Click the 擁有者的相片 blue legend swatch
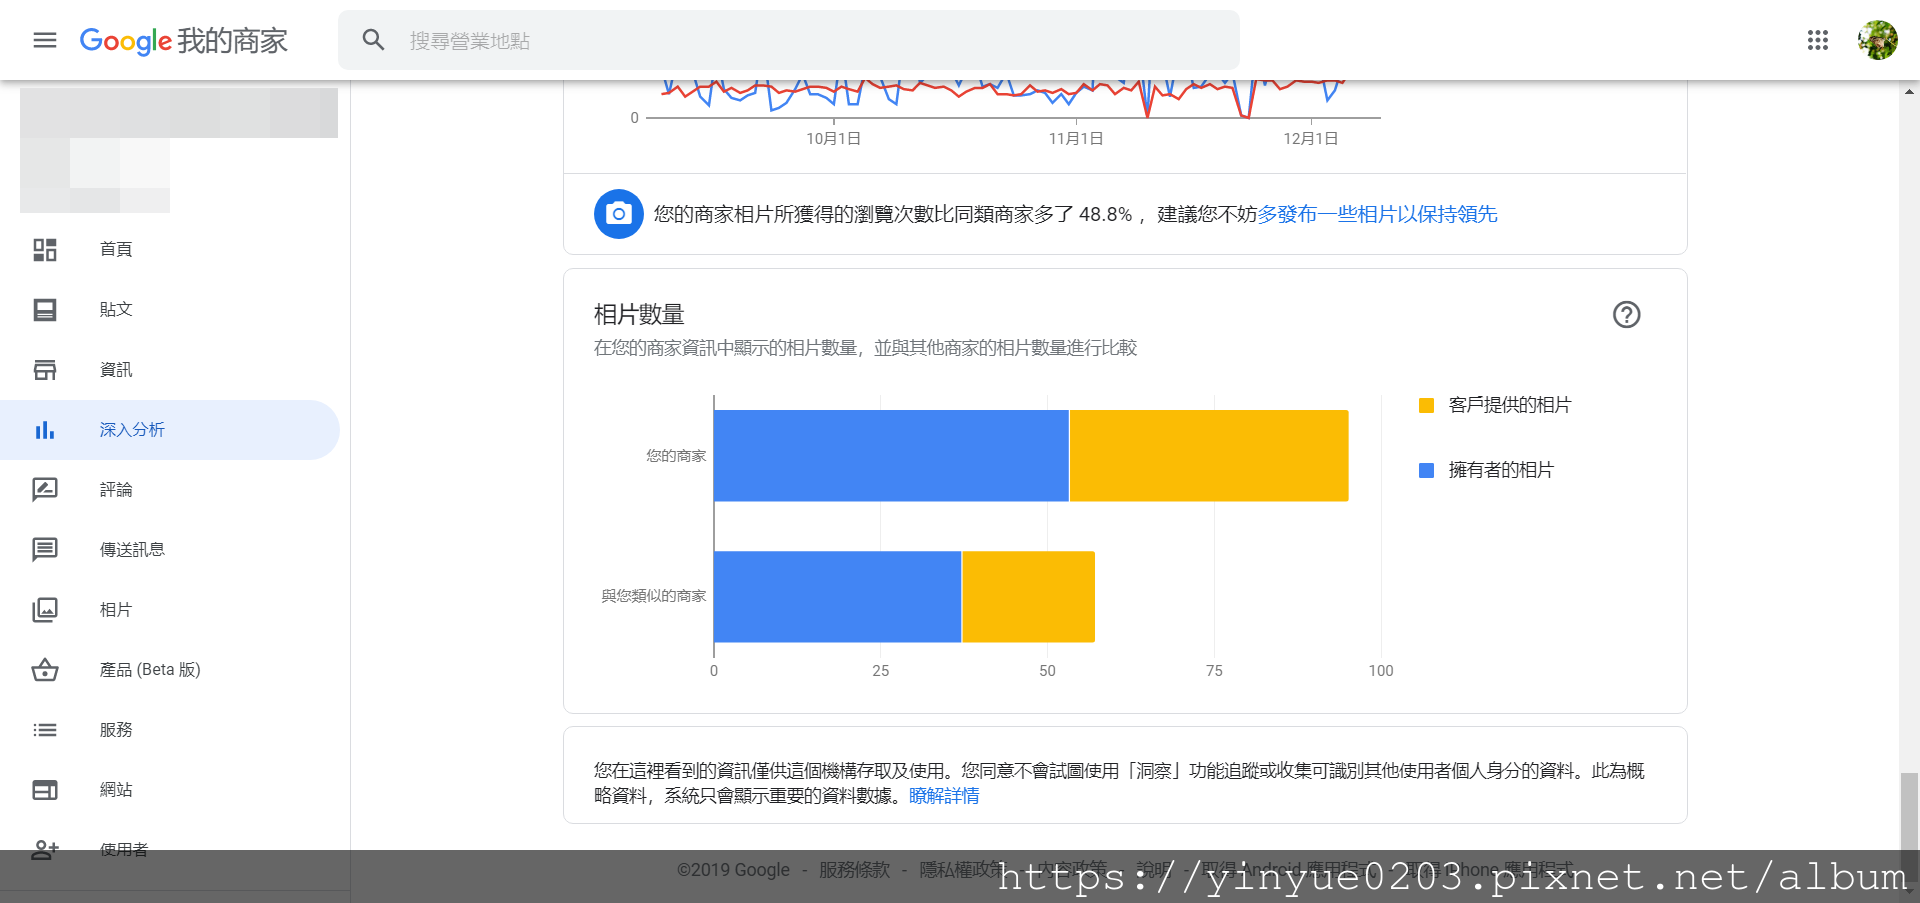 1427,470
